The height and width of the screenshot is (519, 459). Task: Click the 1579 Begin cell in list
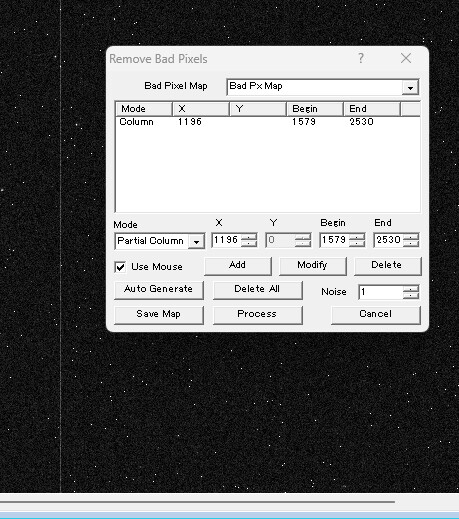pos(304,122)
